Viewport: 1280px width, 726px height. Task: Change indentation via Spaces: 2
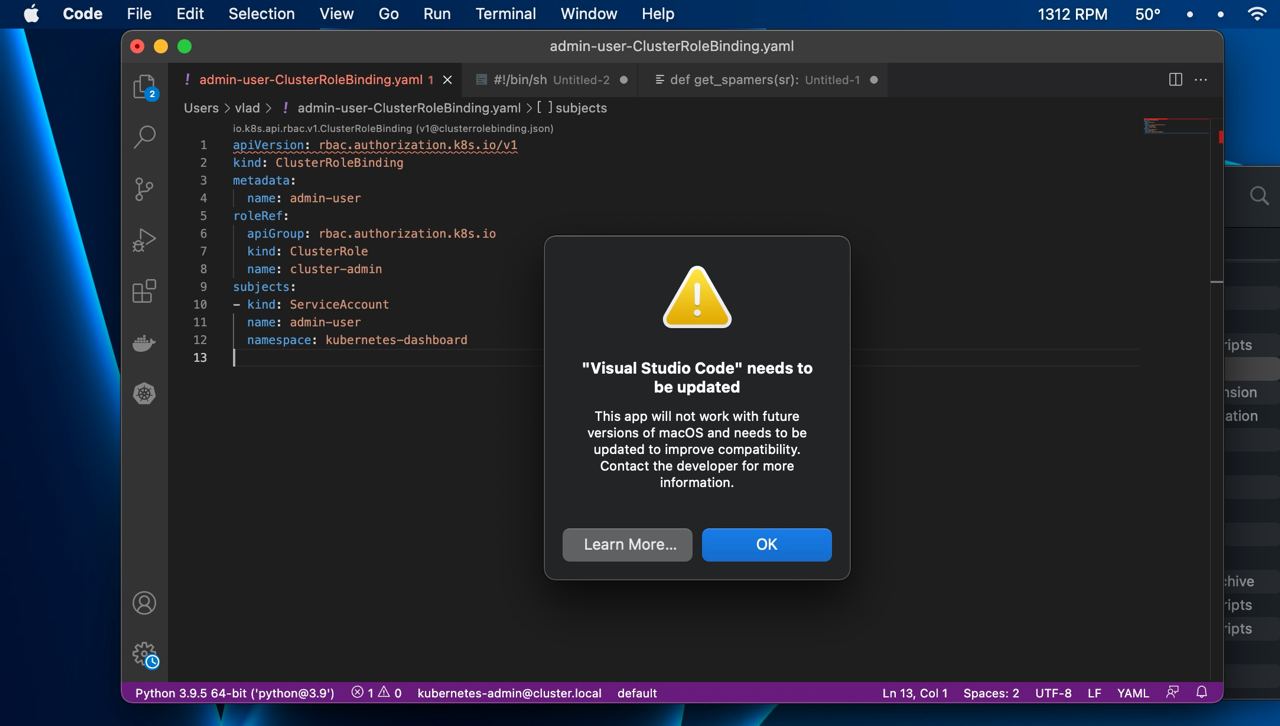(991, 693)
